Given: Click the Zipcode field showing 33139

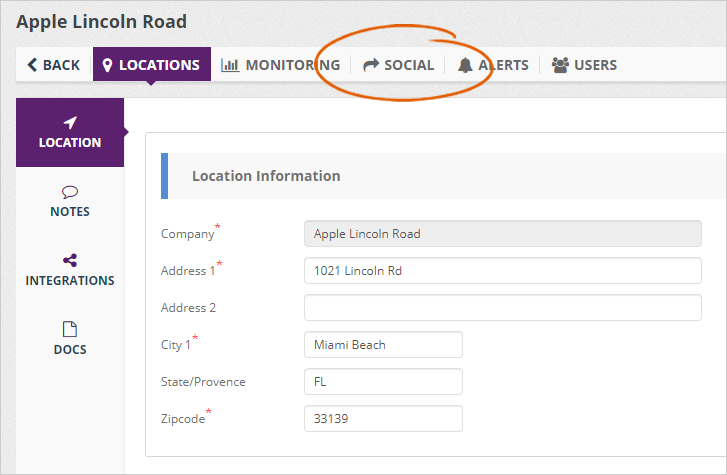Looking at the screenshot, I should point(383,419).
